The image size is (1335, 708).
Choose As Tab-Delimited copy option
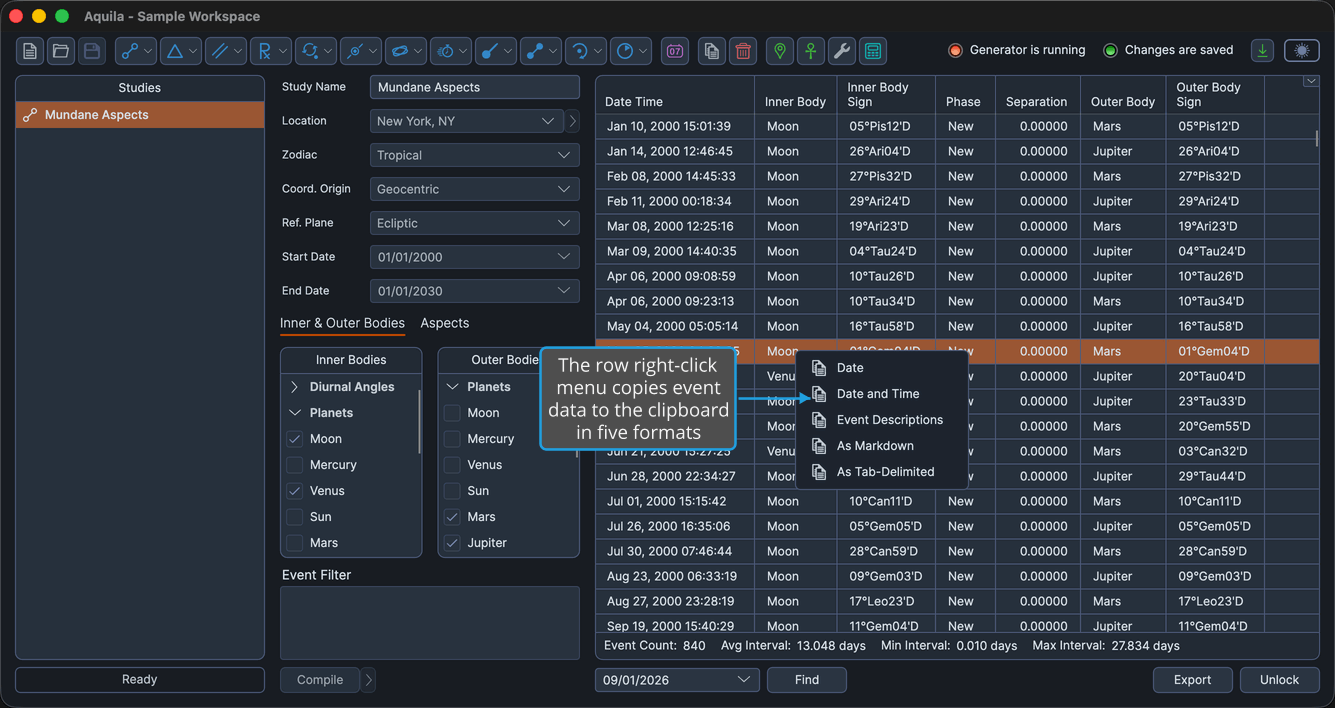[881, 472]
